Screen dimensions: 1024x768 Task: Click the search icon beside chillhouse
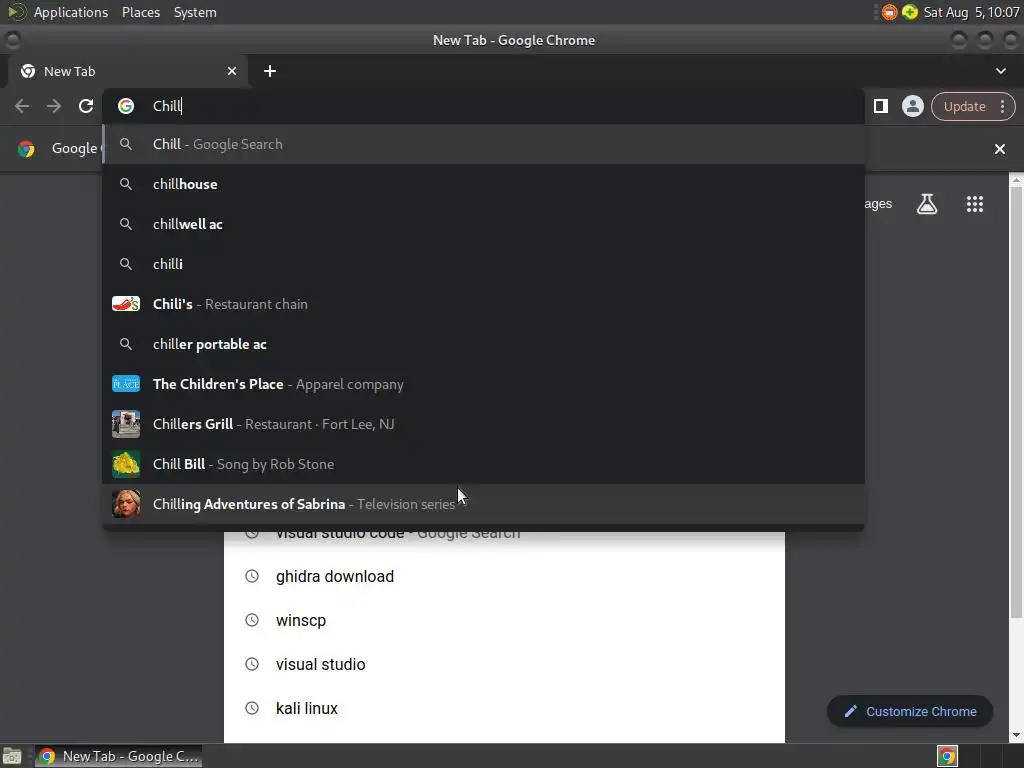click(x=126, y=184)
